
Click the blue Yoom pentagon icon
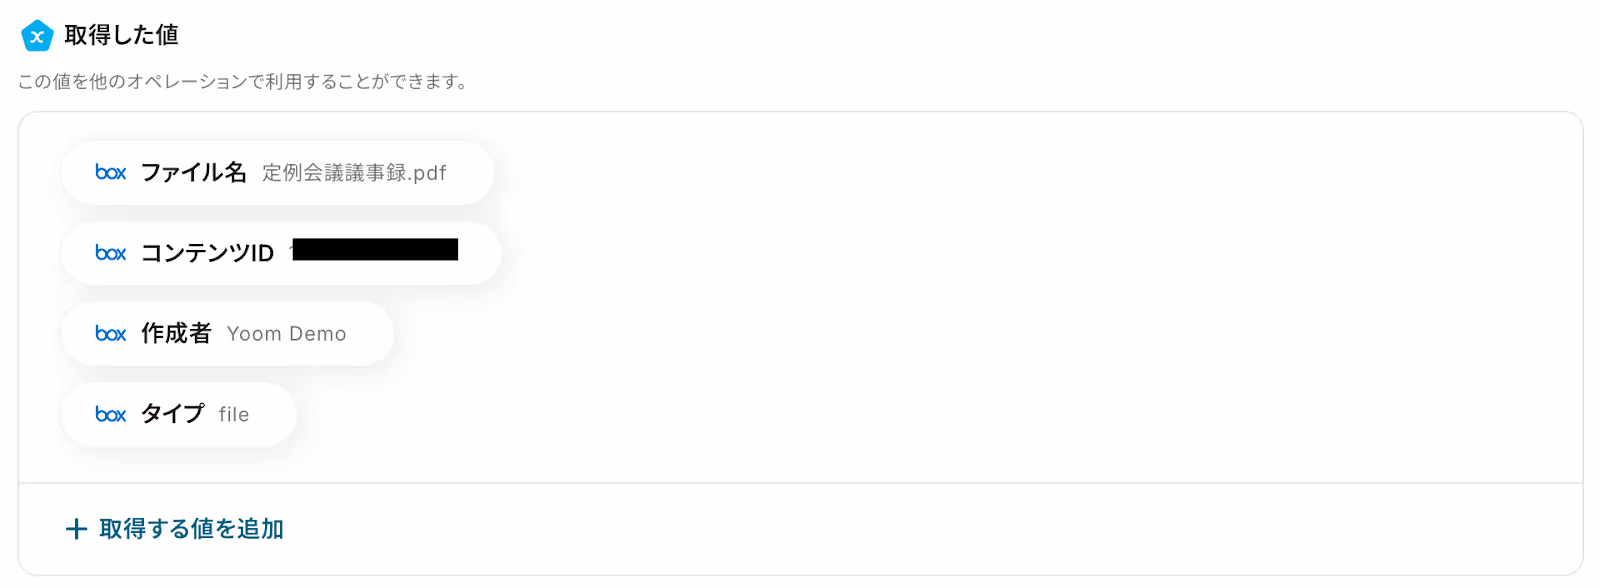coord(37,36)
